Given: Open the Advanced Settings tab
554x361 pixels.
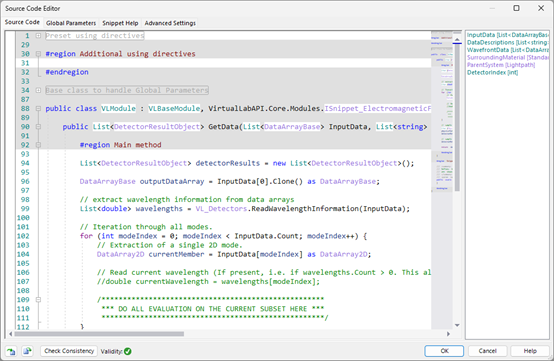Looking at the screenshot, I should [170, 23].
